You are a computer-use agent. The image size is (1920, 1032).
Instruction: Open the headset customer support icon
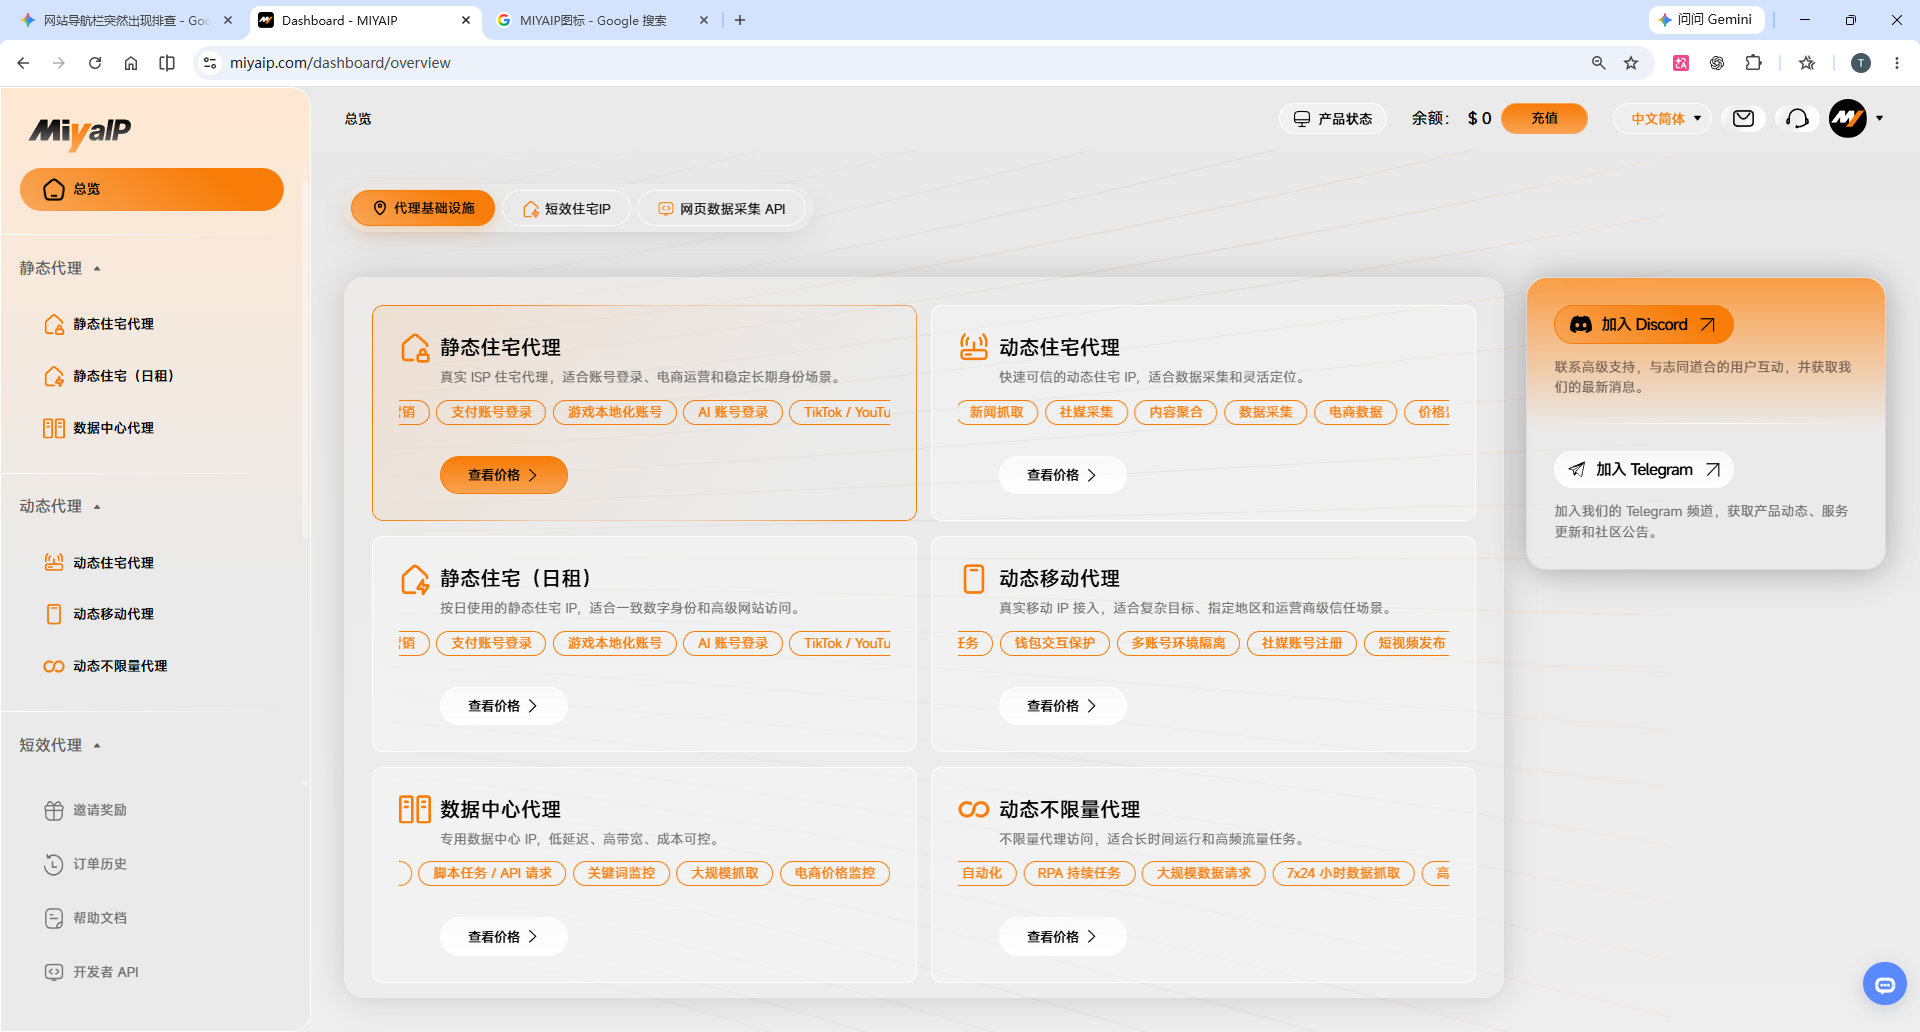1797,119
